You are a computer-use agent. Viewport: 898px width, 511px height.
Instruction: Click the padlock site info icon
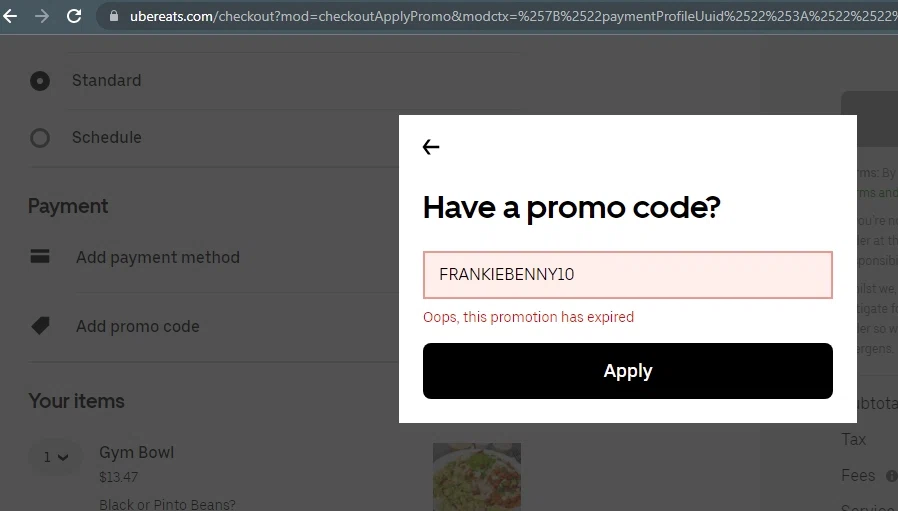[x=114, y=16]
